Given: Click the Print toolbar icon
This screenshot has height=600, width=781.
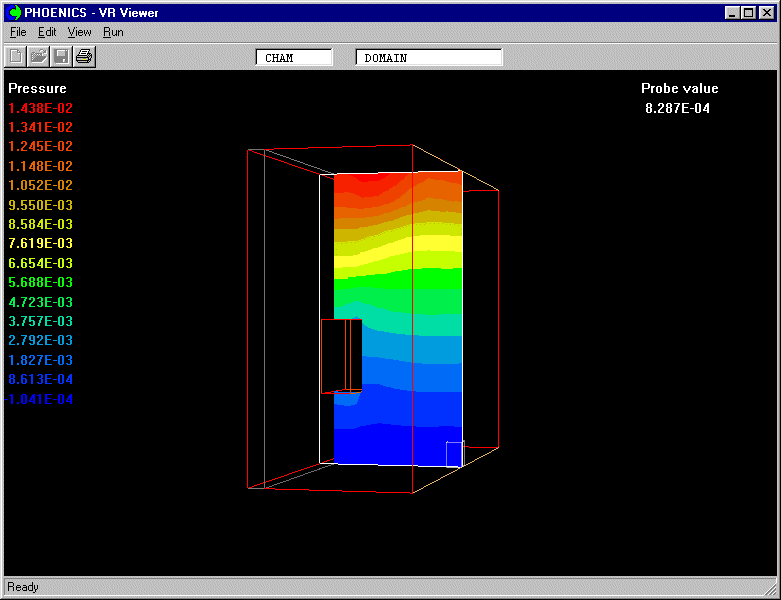Looking at the screenshot, I should click(x=84, y=56).
